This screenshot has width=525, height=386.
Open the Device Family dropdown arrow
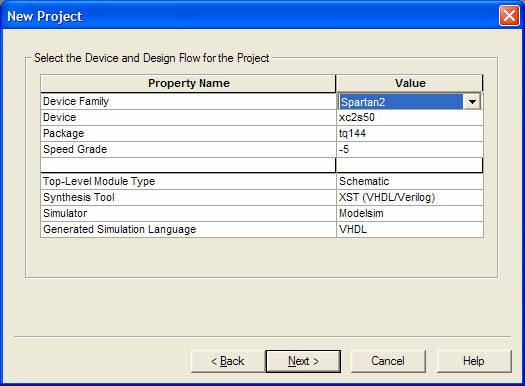point(472,102)
